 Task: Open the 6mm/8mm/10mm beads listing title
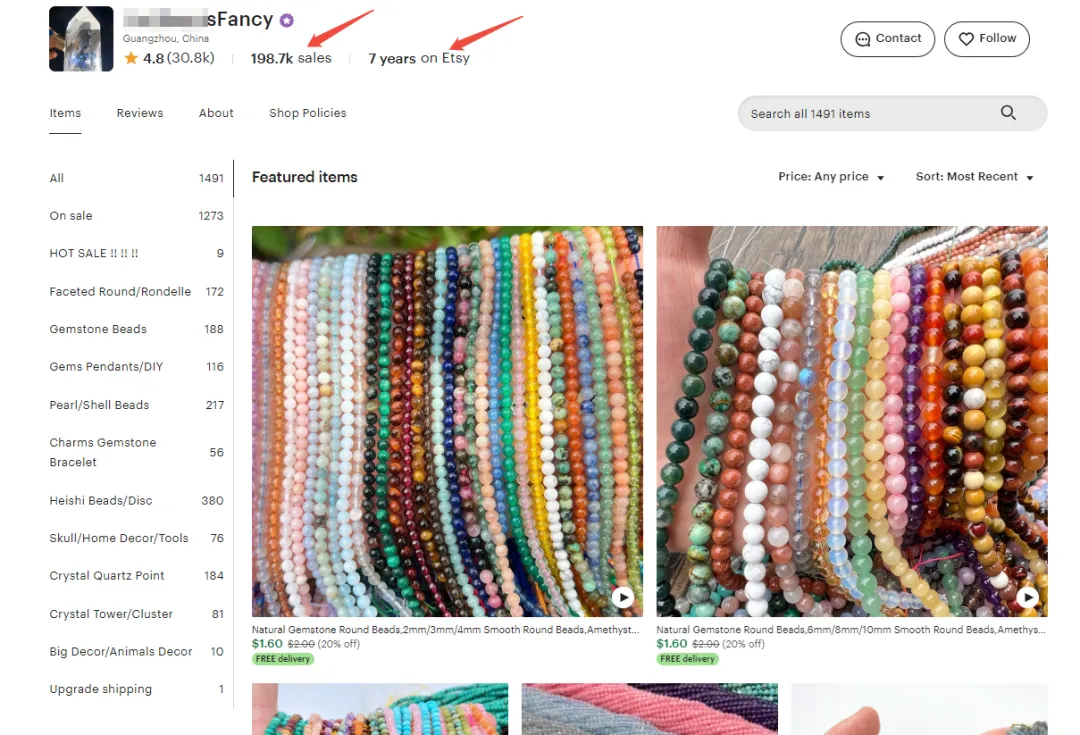tap(851, 630)
